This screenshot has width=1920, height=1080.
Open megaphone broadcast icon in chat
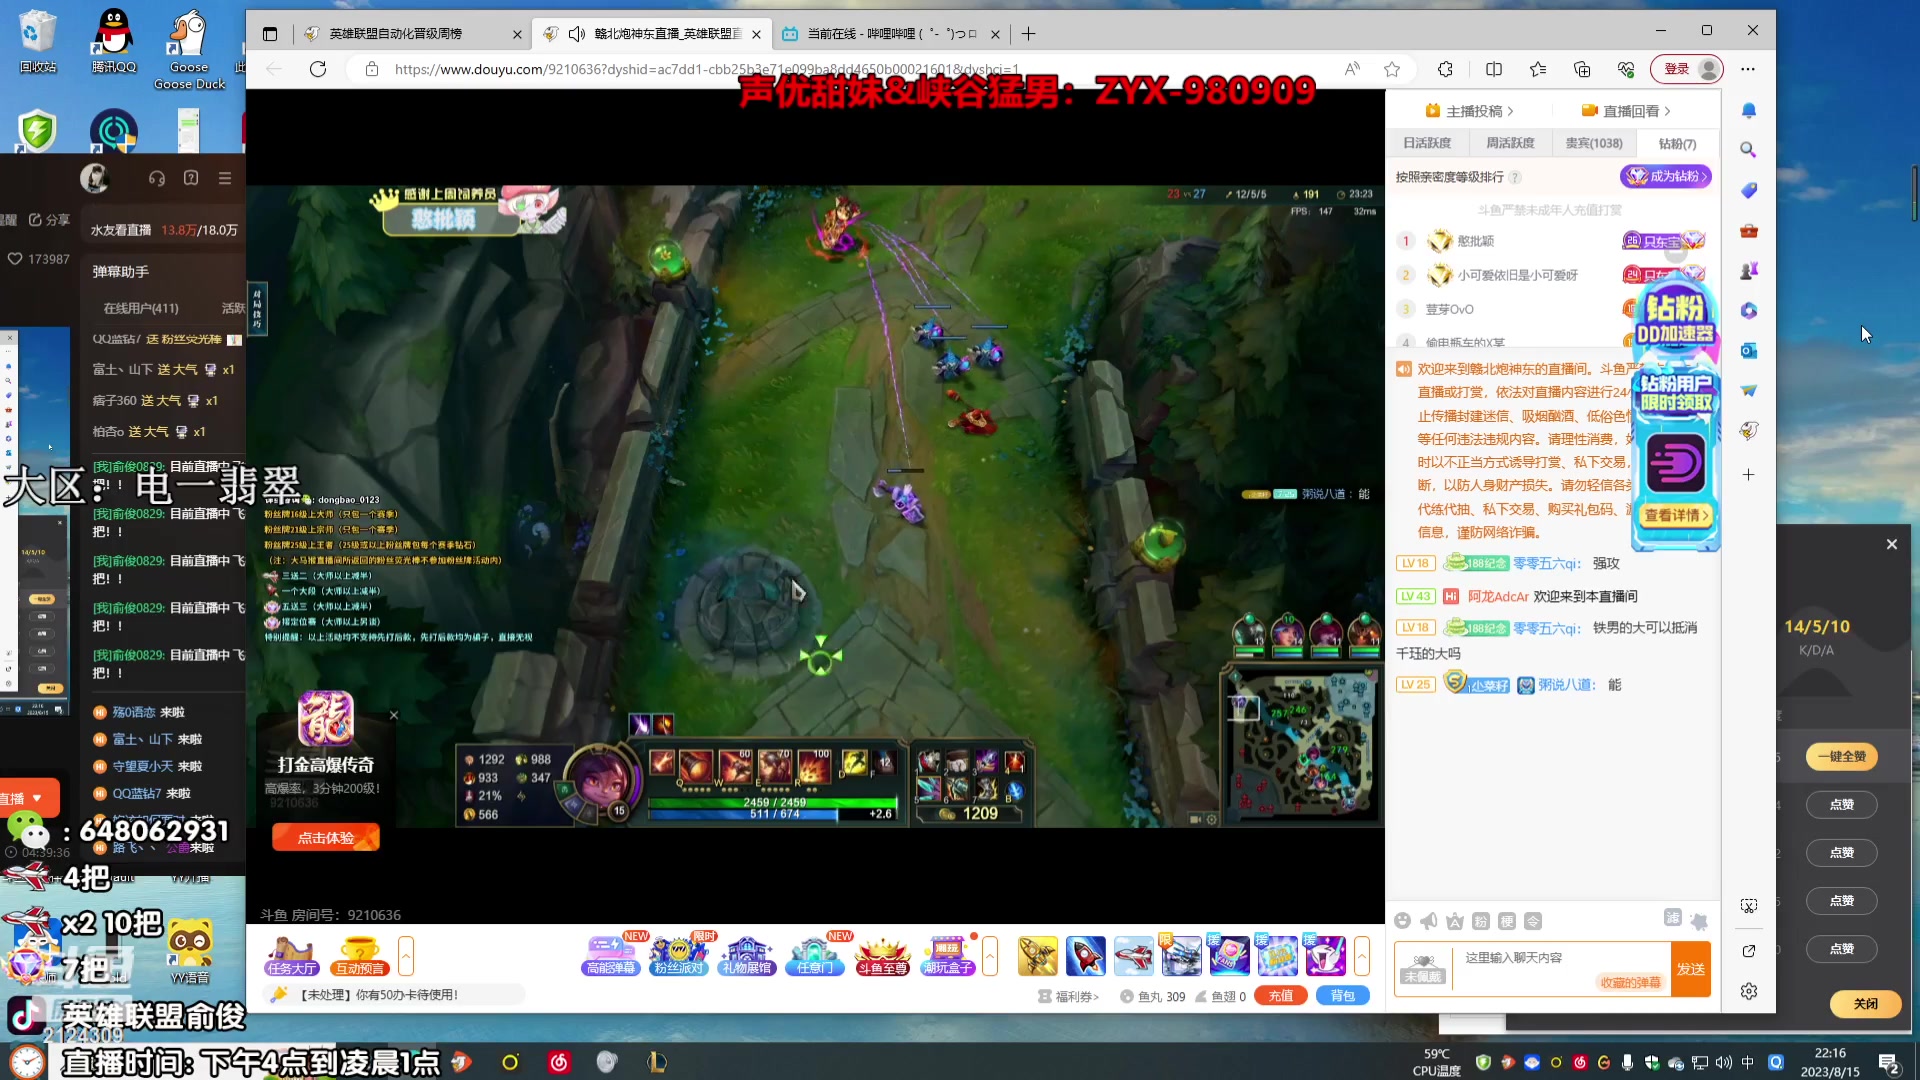(x=1429, y=921)
